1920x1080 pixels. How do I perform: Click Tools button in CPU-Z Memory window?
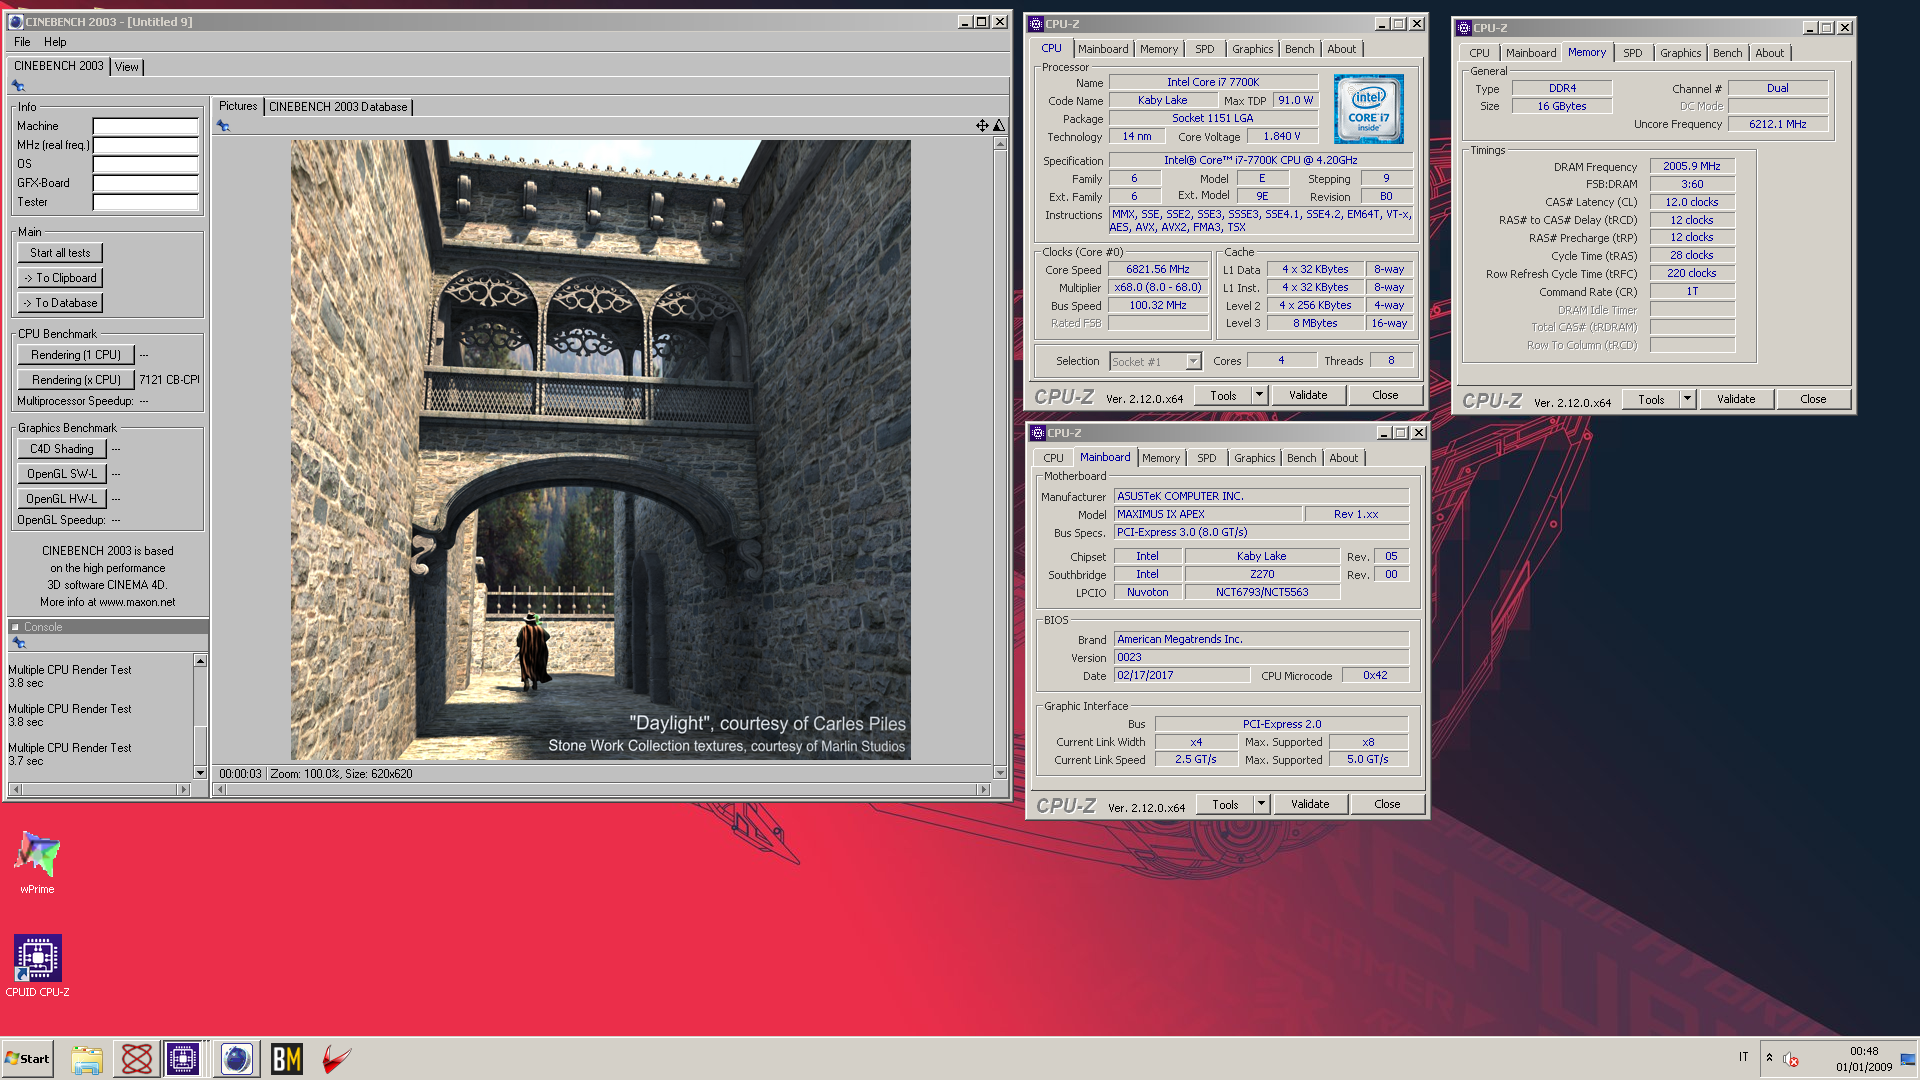click(1651, 399)
